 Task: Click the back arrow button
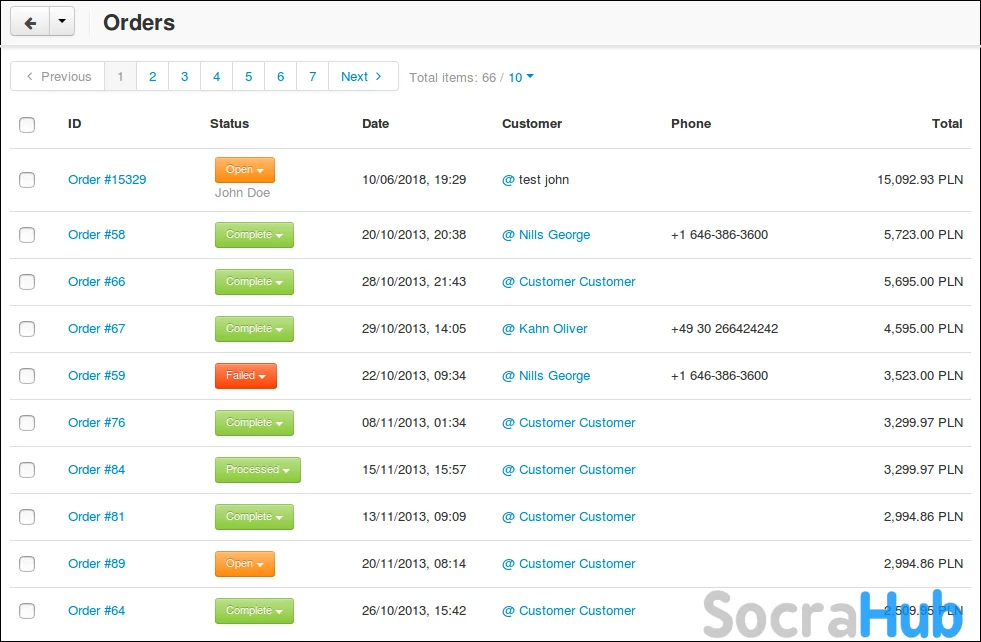pos(30,22)
